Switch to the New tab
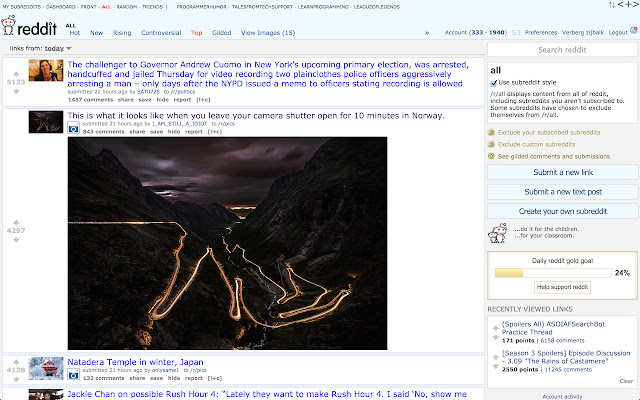 click(97, 33)
